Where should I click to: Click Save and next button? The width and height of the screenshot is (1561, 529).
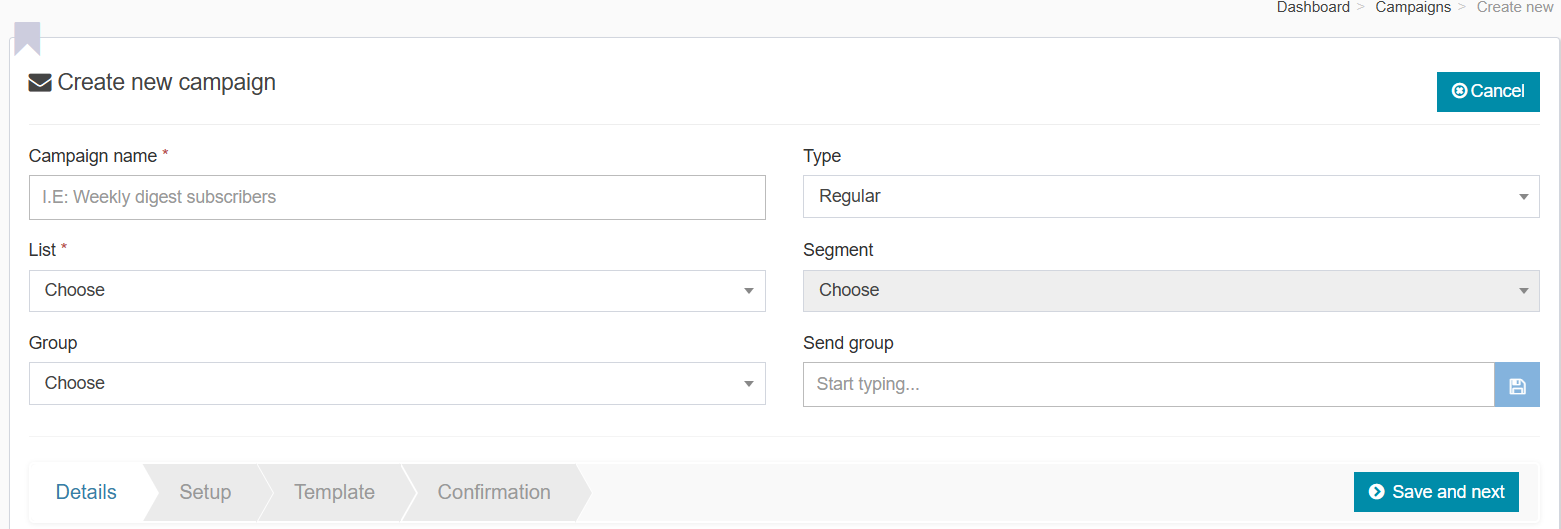tap(1435, 492)
